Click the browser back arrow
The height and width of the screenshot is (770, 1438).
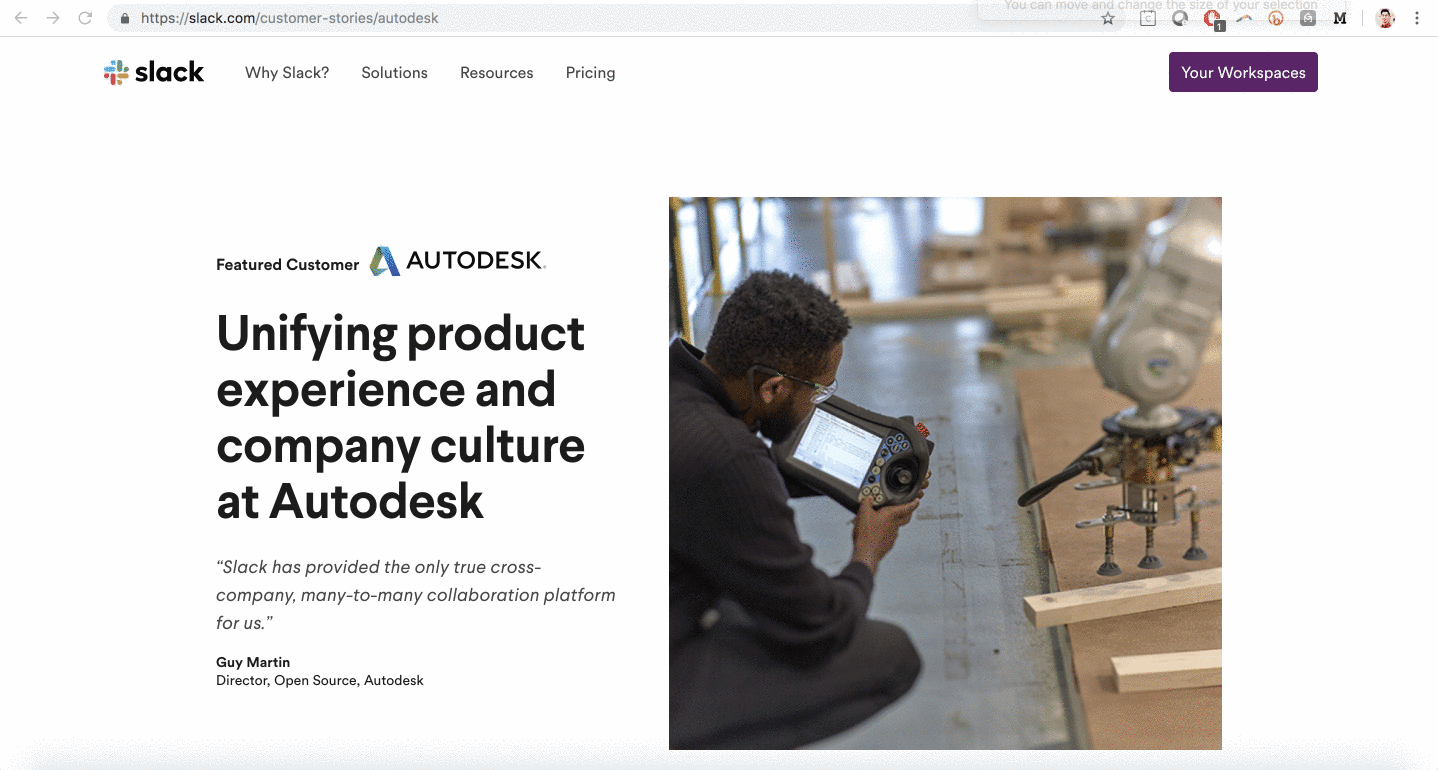tap(21, 18)
